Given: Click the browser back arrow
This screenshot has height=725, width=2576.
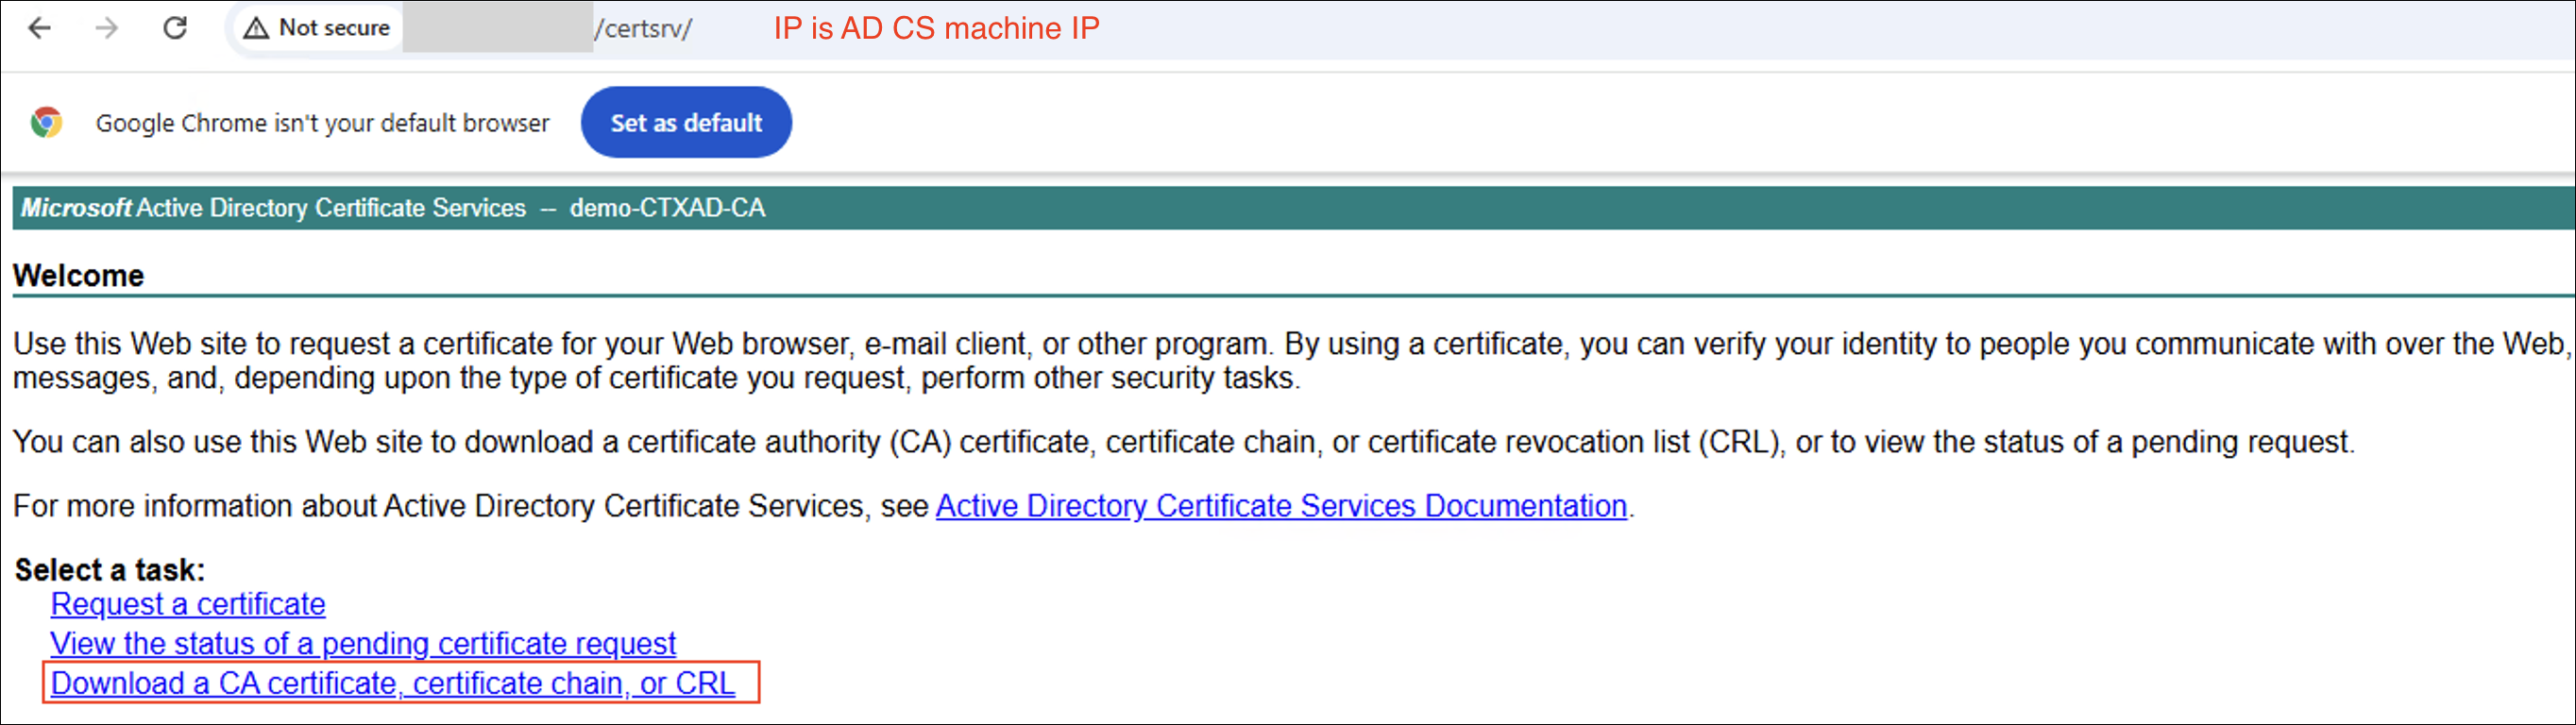Looking at the screenshot, I should pyautogui.click(x=40, y=28).
